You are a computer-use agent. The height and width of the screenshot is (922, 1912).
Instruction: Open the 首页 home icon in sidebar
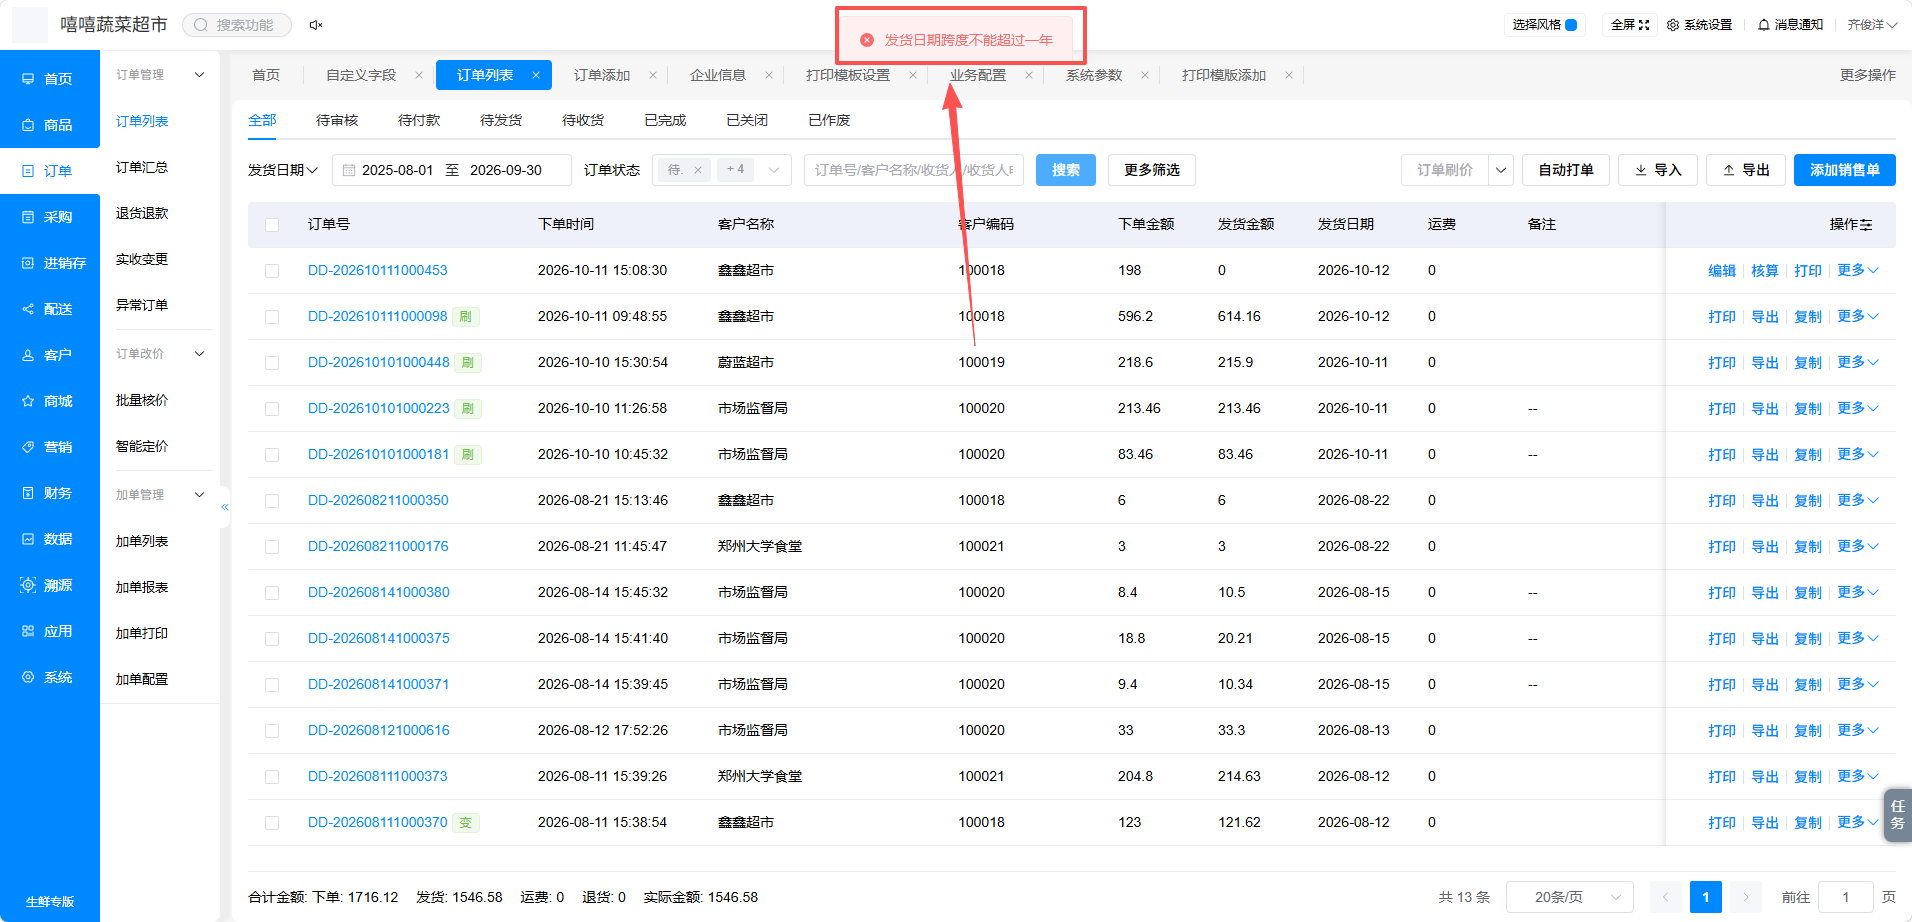click(x=28, y=79)
